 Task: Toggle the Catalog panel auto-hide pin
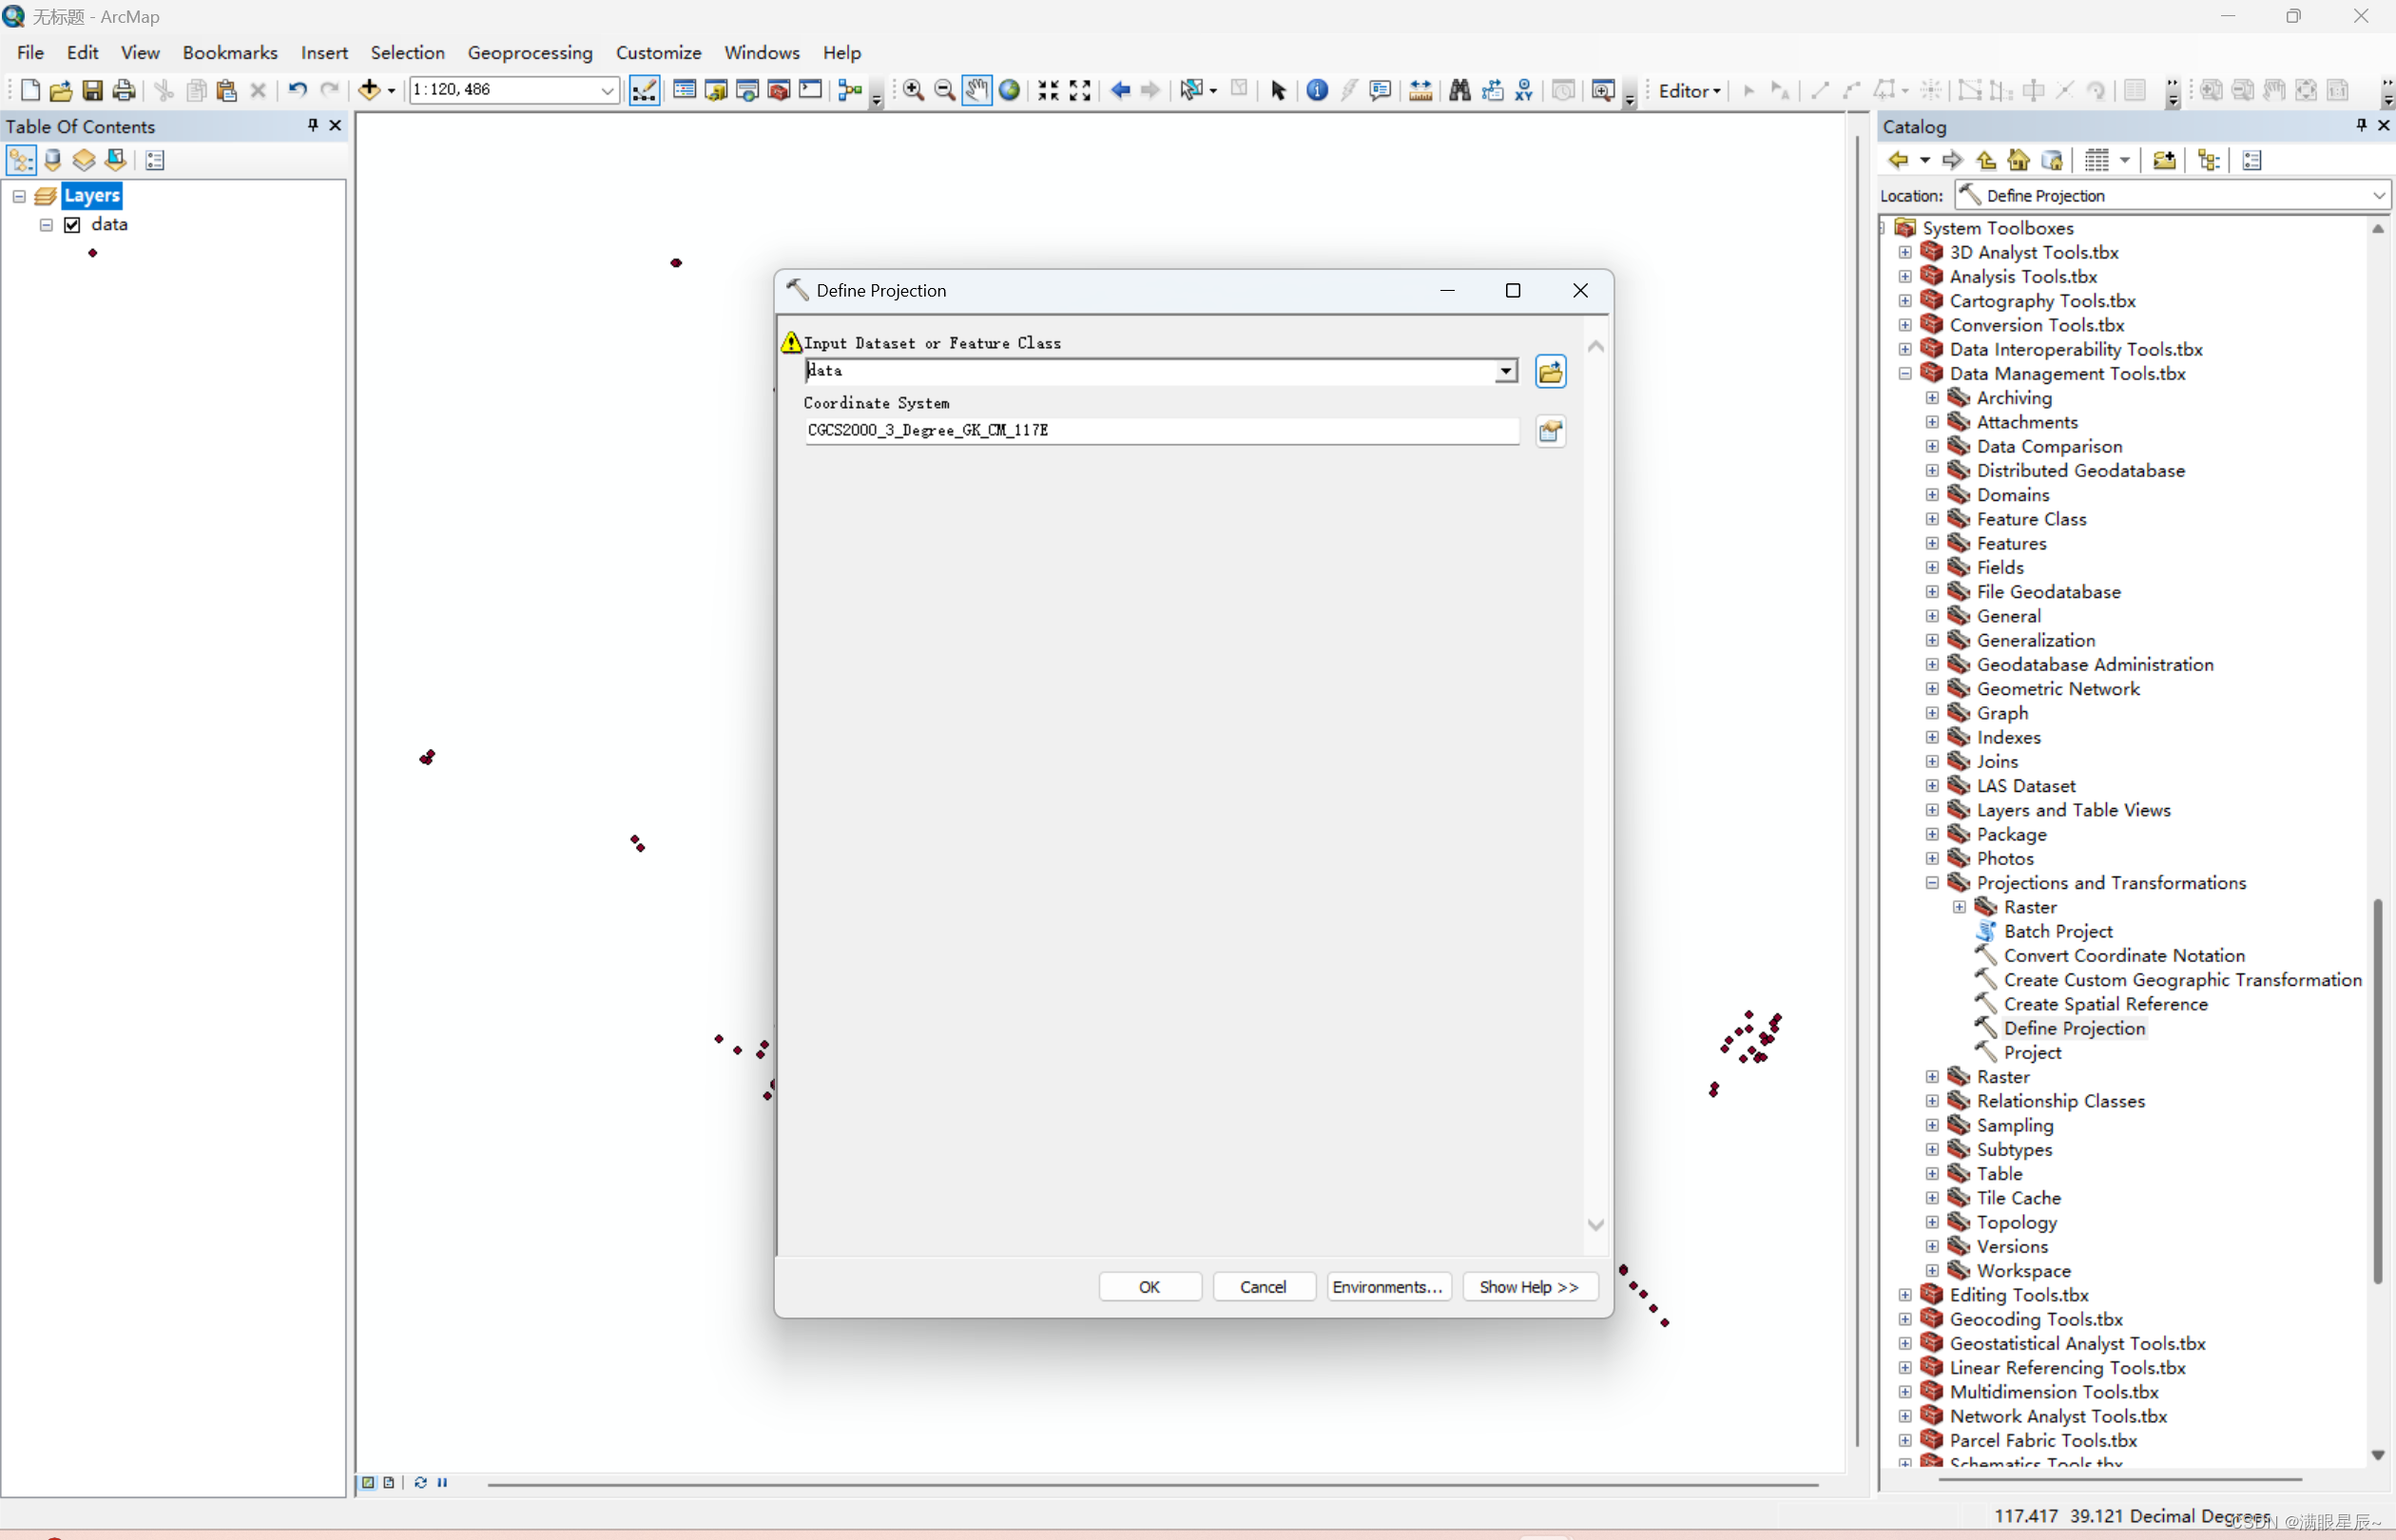coord(2361,125)
